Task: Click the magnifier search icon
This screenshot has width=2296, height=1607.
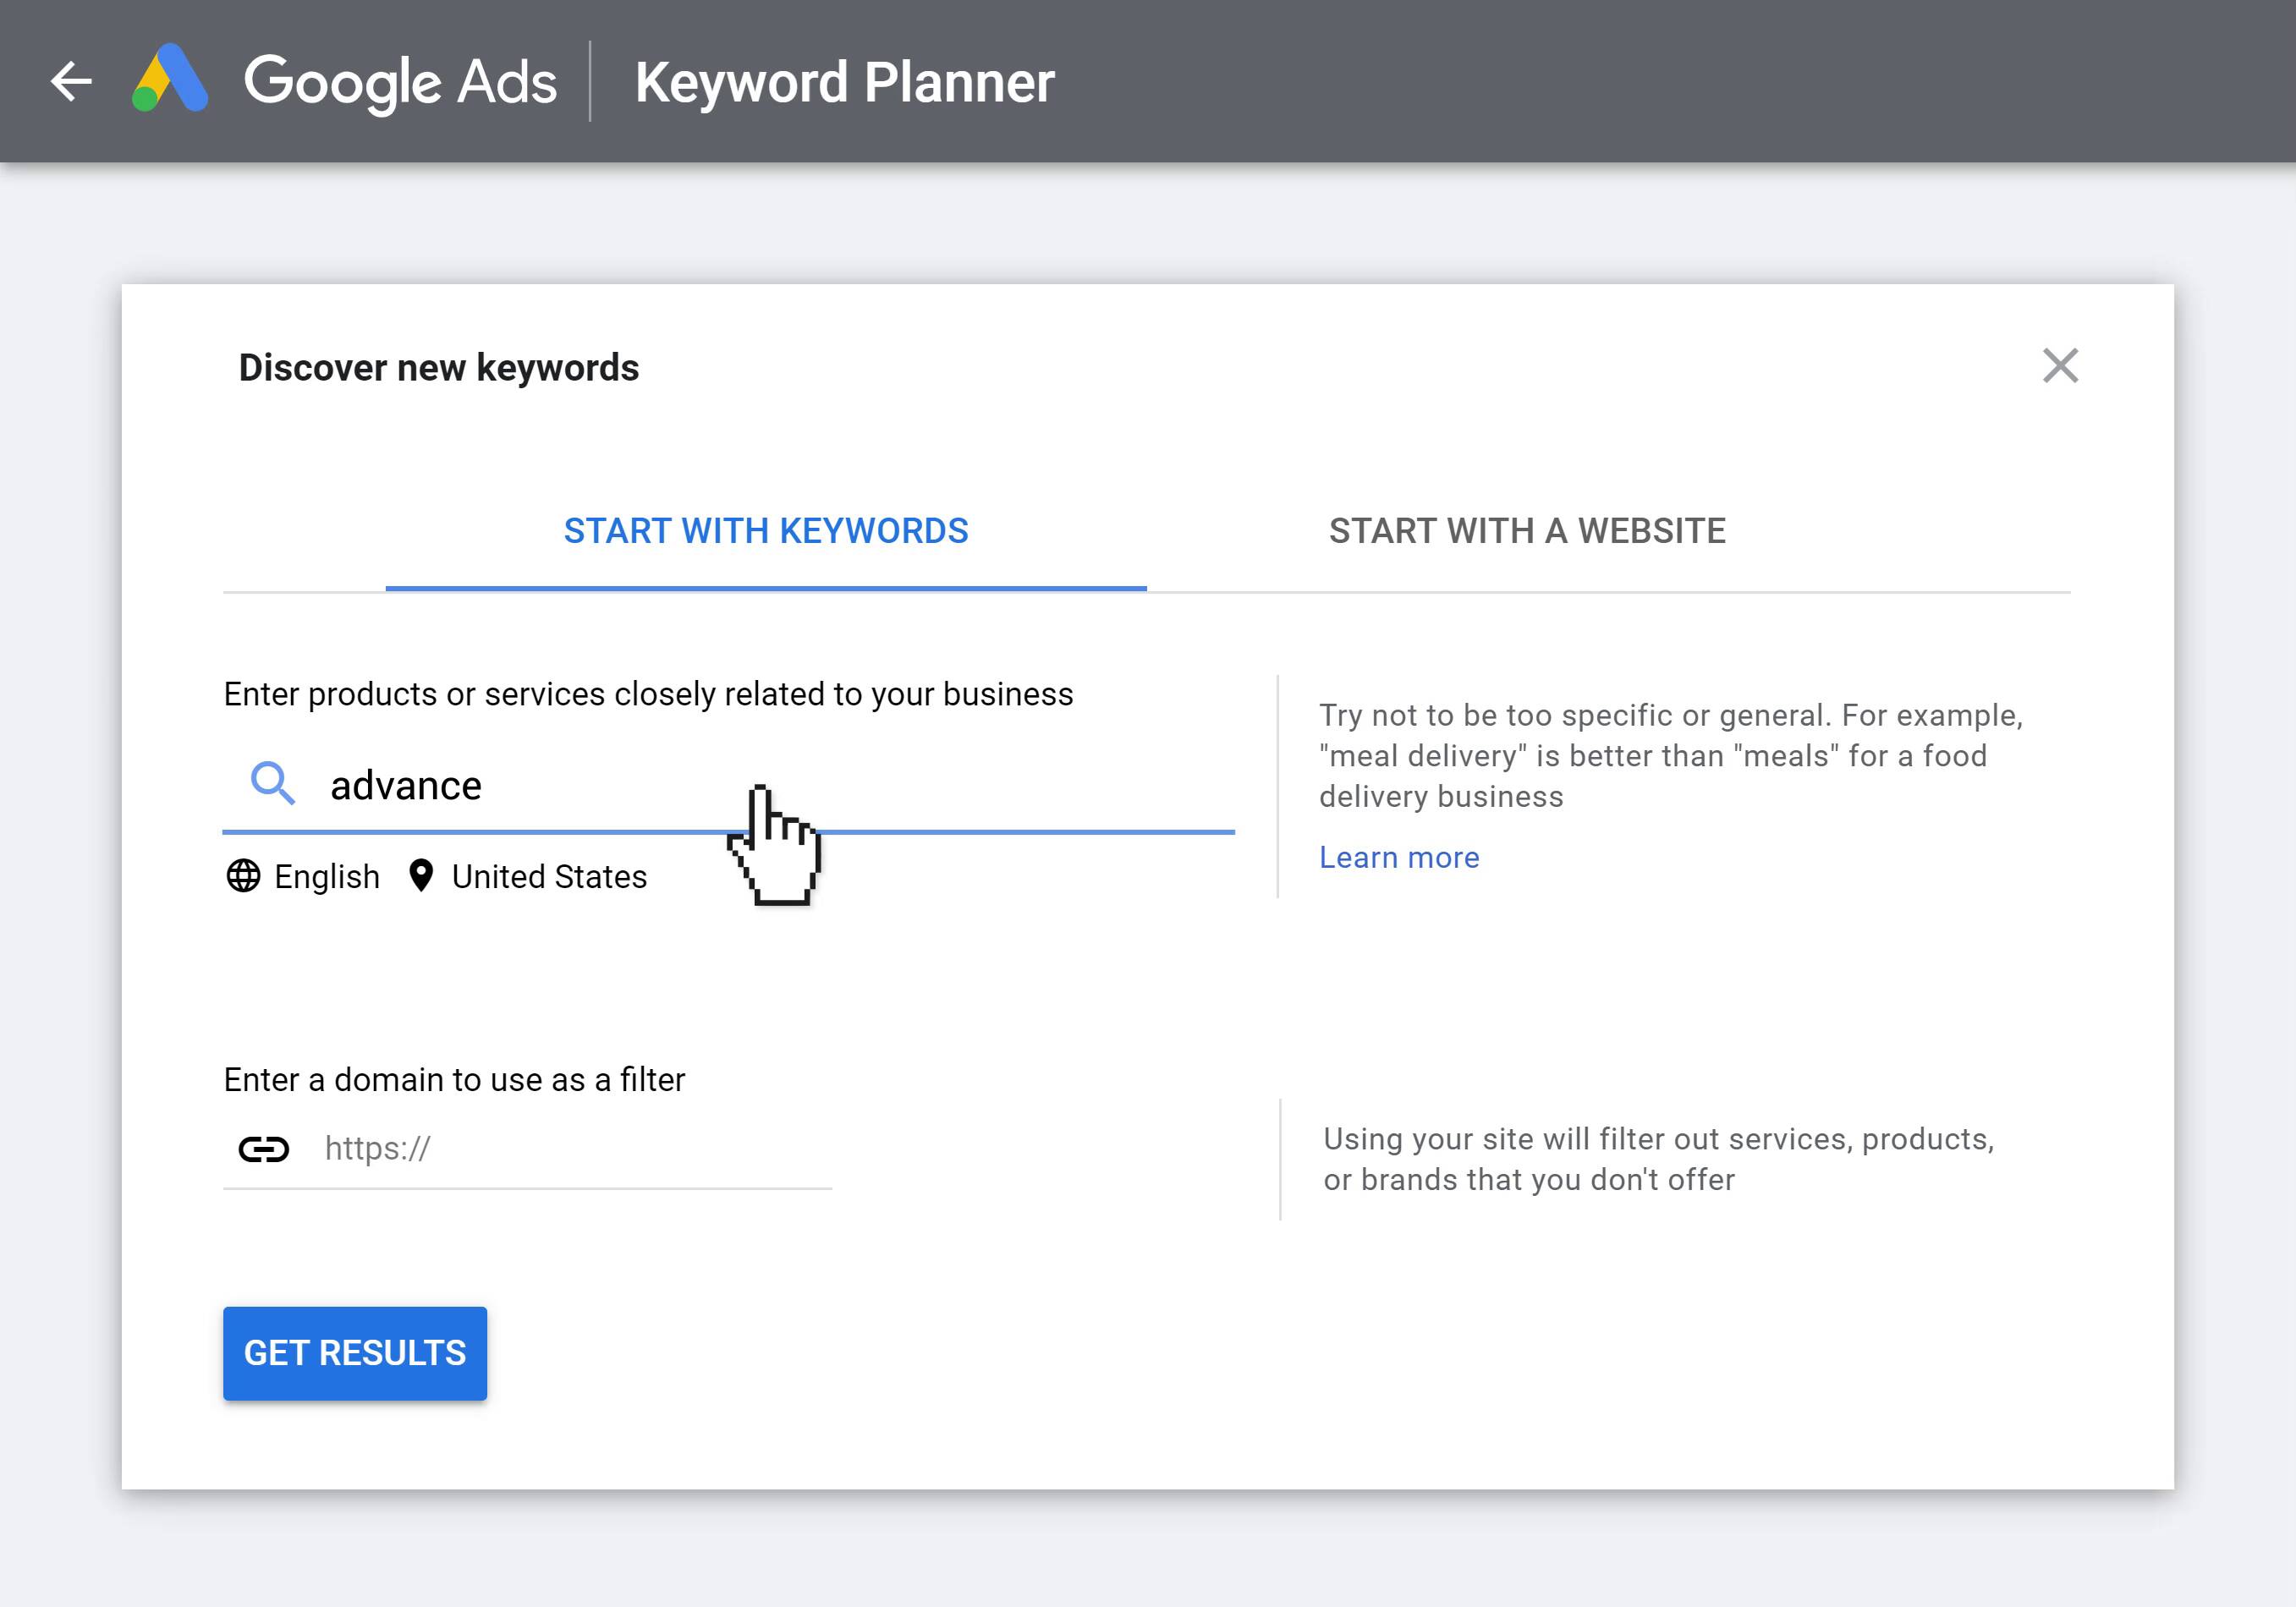Action: pyautogui.click(x=272, y=783)
